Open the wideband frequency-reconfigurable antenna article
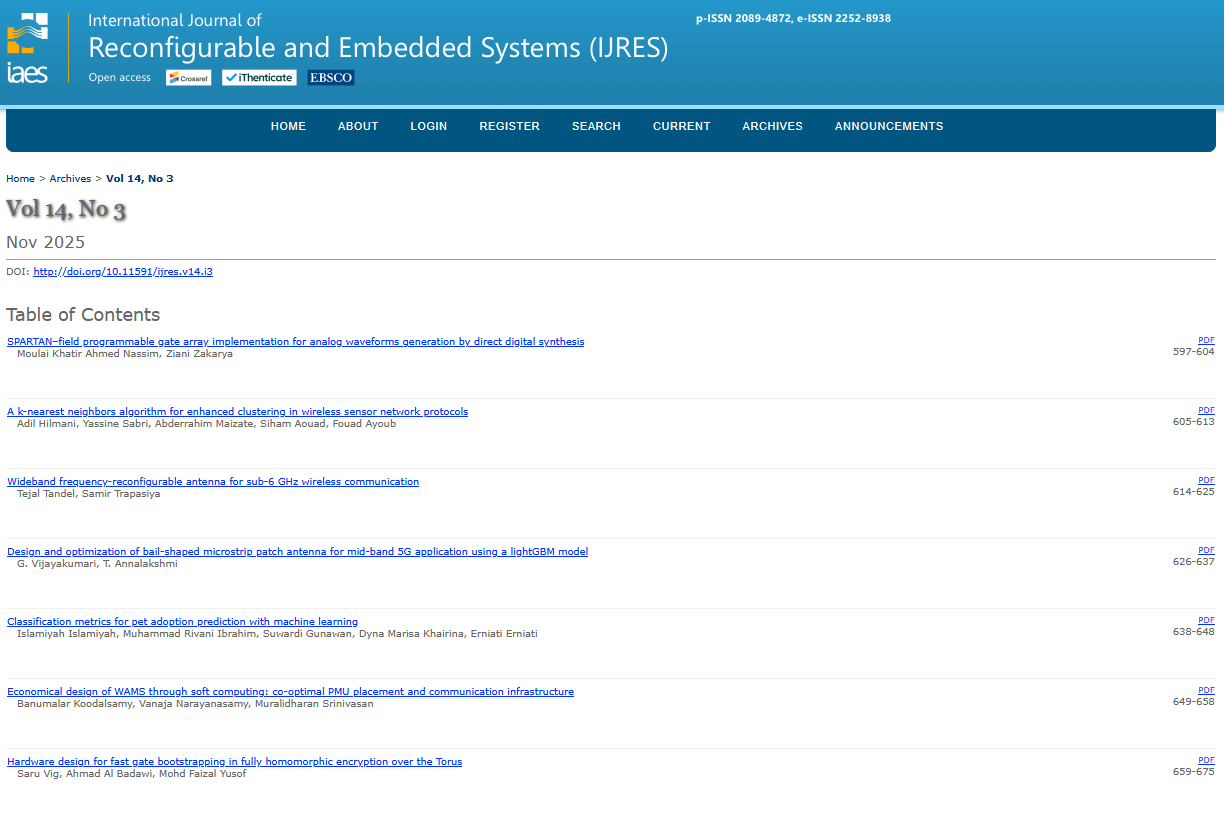The width and height of the screenshot is (1224, 815). pos(213,482)
